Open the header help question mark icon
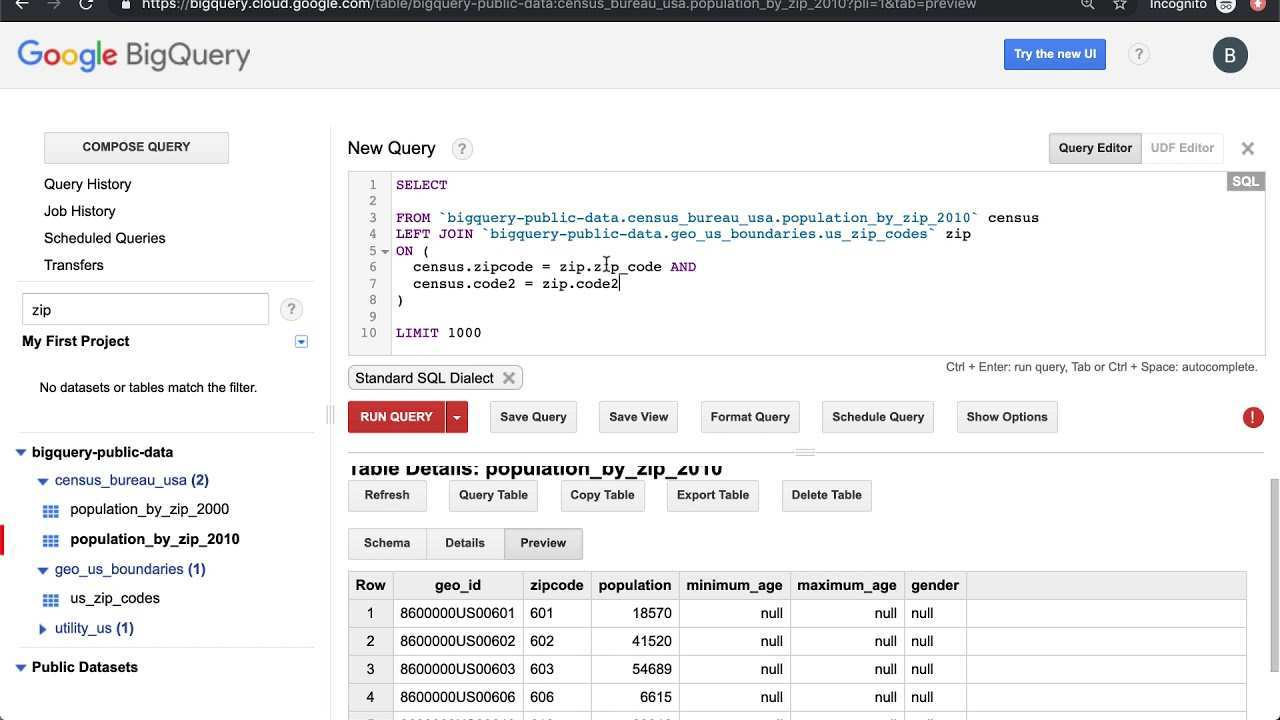This screenshot has height=720, width=1280. coord(1138,55)
